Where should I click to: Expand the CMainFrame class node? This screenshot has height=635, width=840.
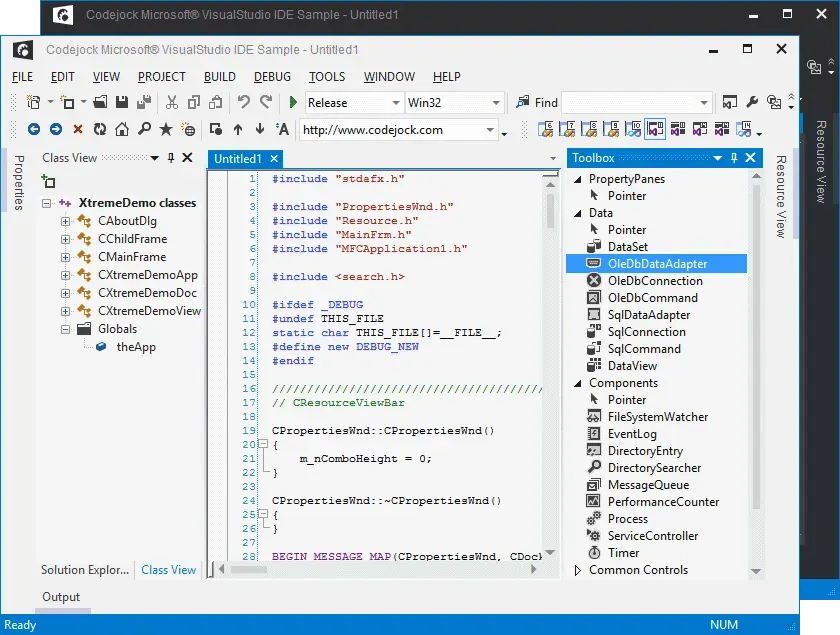click(65, 257)
